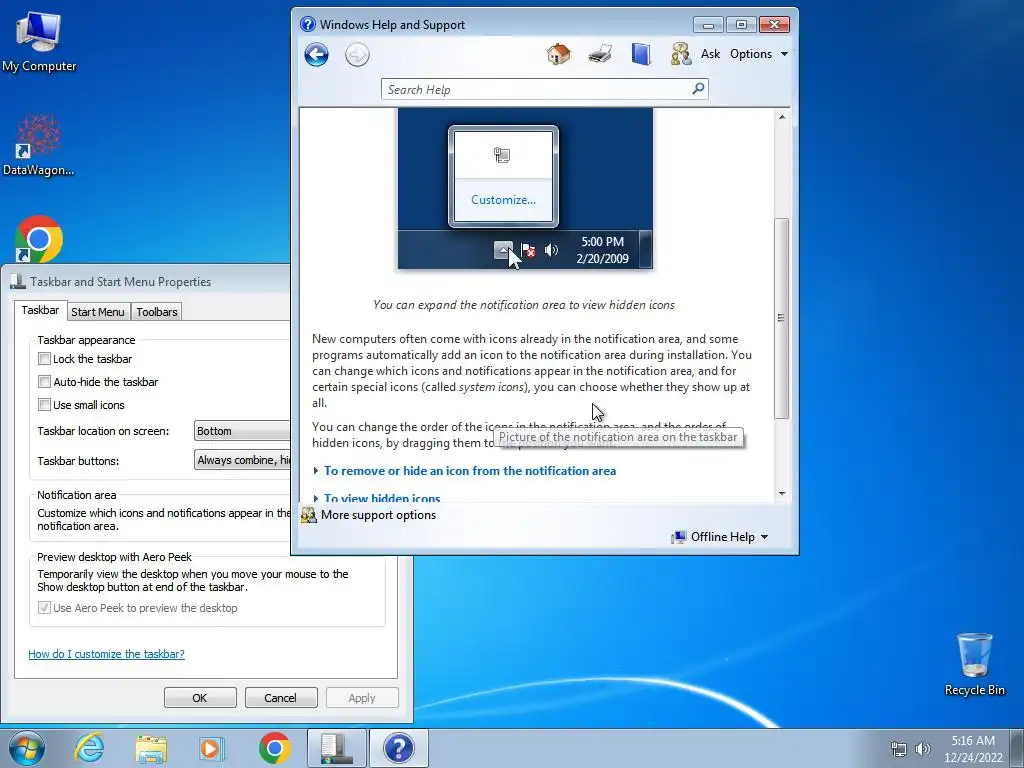The height and width of the screenshot is (768, 1024).
Task: Open Taskbar location on screen dropdown
Action: (x=242, y=431)
